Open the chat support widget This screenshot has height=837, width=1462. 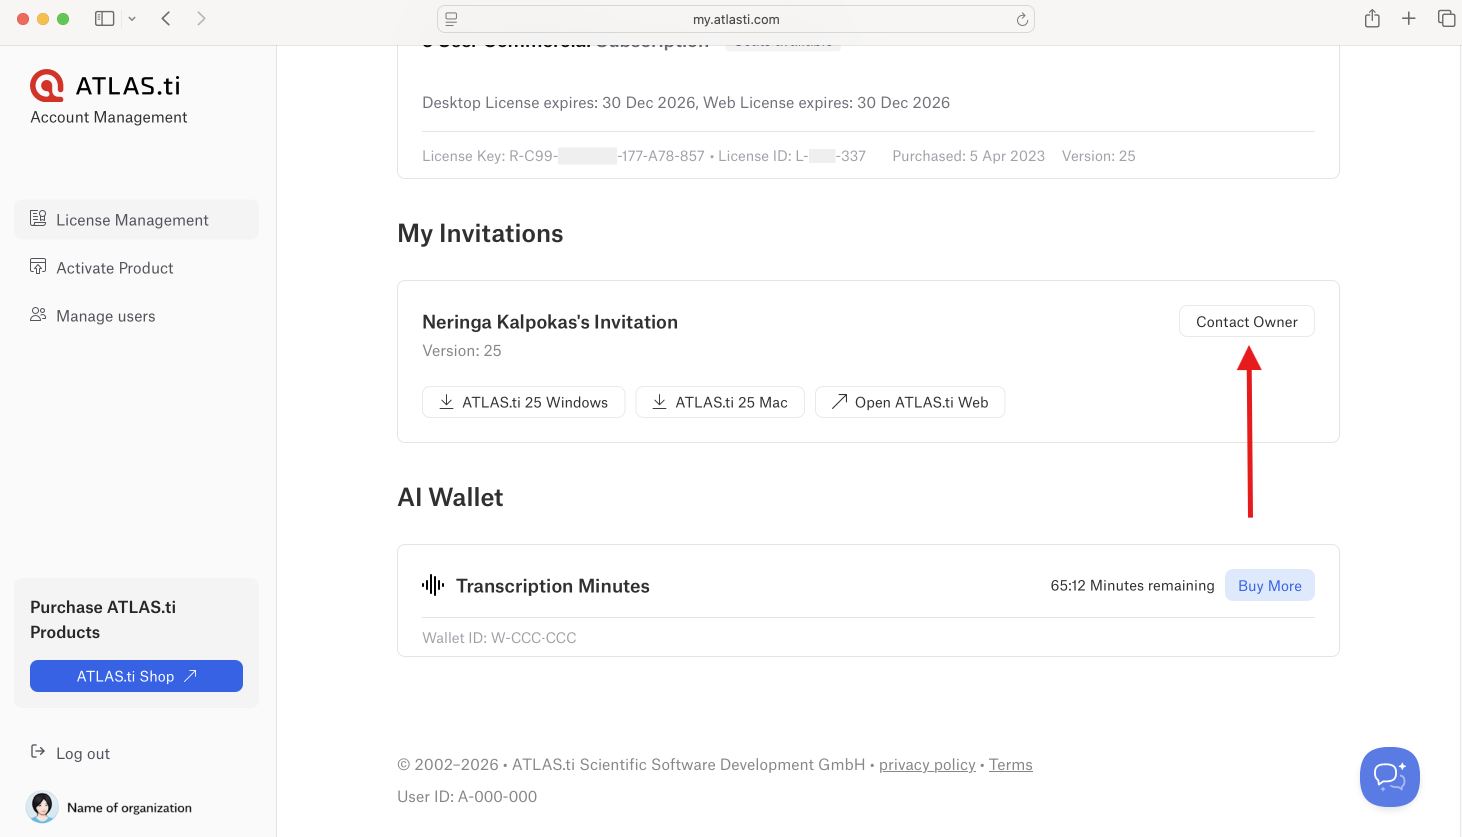tap(1389, 777)
